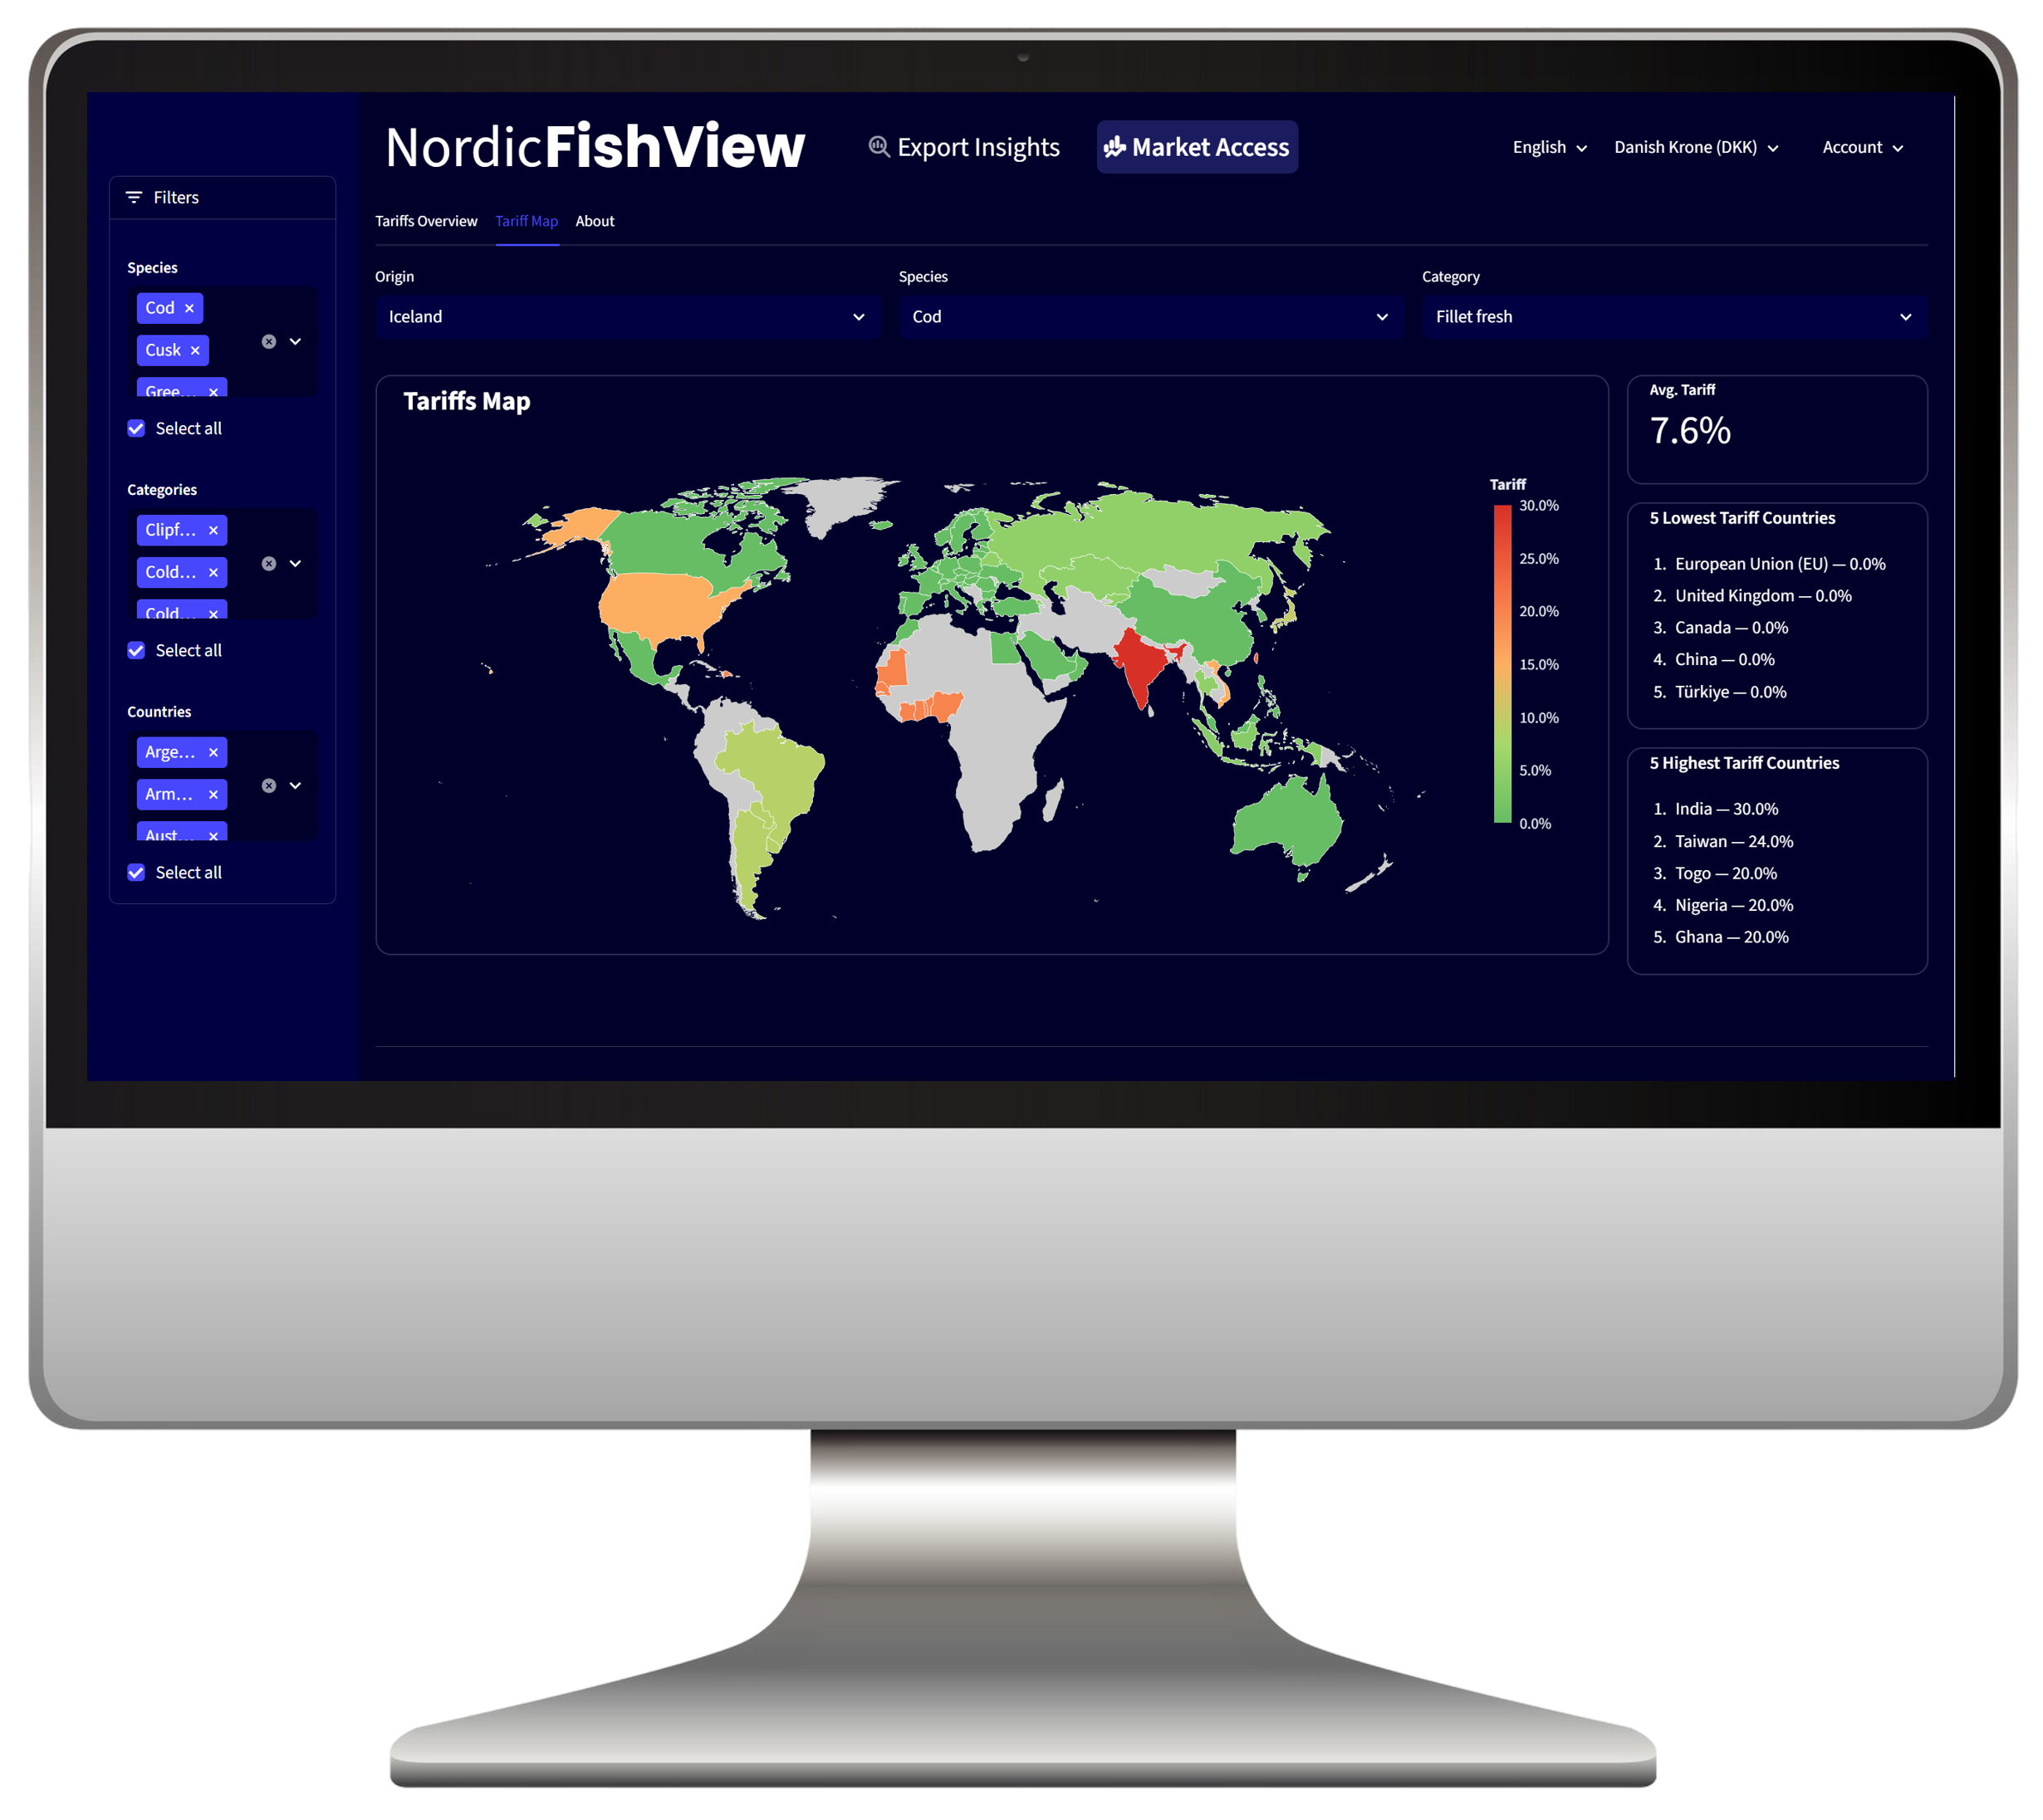The image size is (2043, 1820).
Task: Open the Origin dropdown showing Iceland
Action: [627, 317]
